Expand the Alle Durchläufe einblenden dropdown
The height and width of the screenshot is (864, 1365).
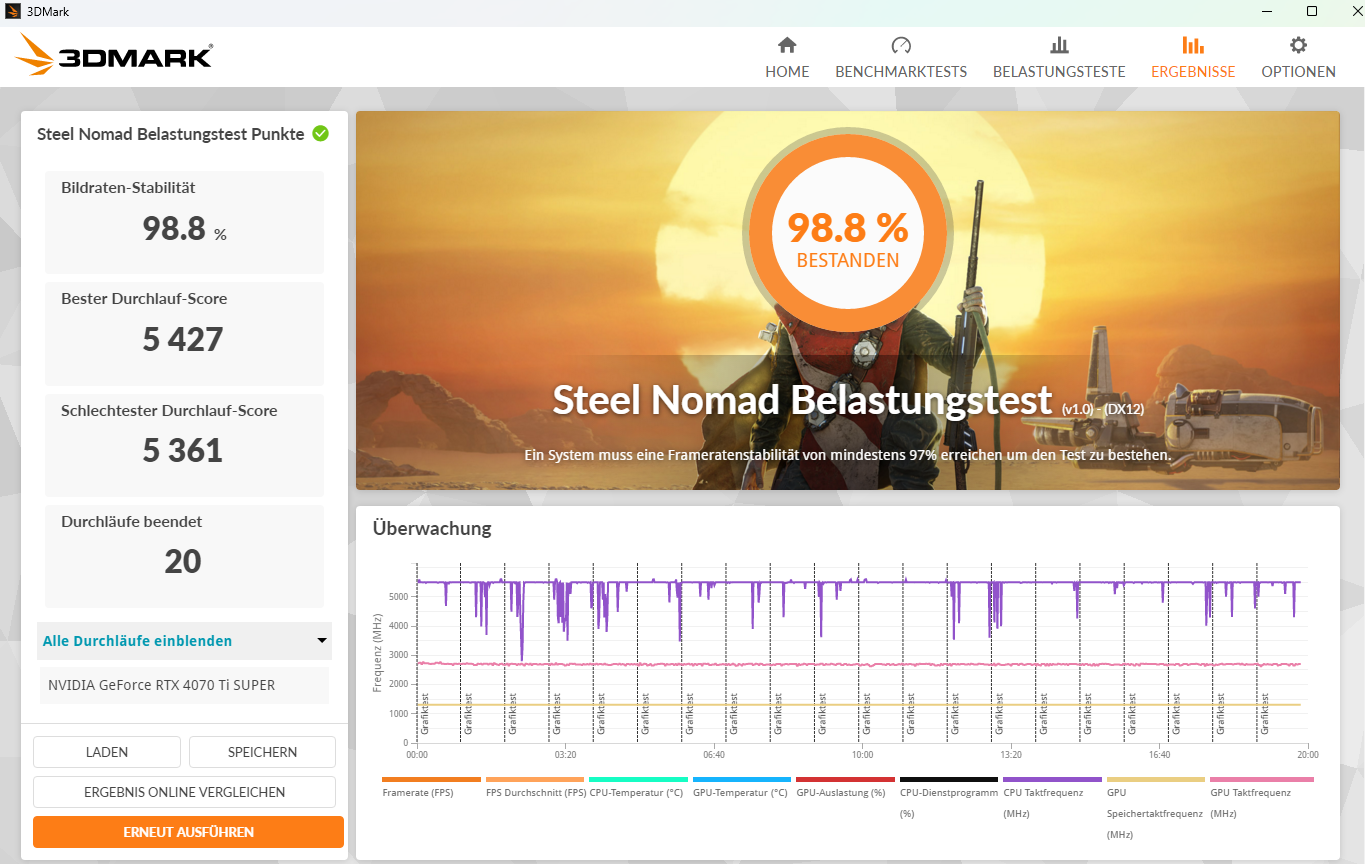(x=184, y=641)
